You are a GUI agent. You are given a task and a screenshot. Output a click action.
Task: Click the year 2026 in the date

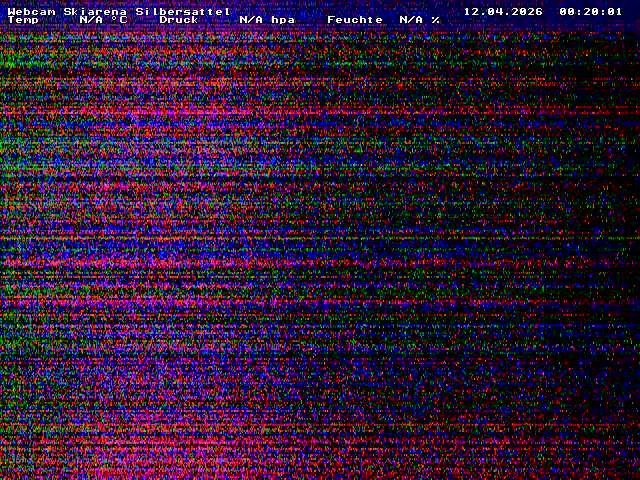click(527, 11)
